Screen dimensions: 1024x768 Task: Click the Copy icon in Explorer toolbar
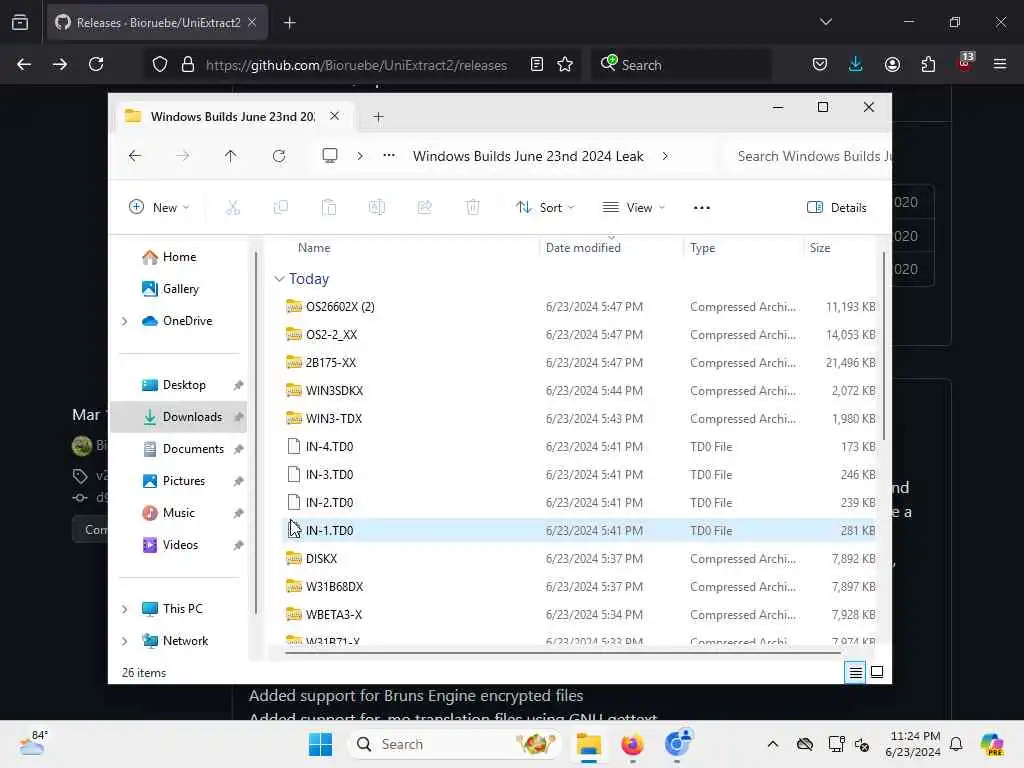(x=281, y=208)
